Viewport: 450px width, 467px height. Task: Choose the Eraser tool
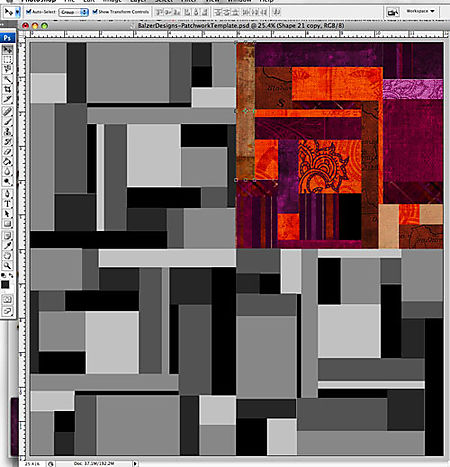[x=7, y=152]
